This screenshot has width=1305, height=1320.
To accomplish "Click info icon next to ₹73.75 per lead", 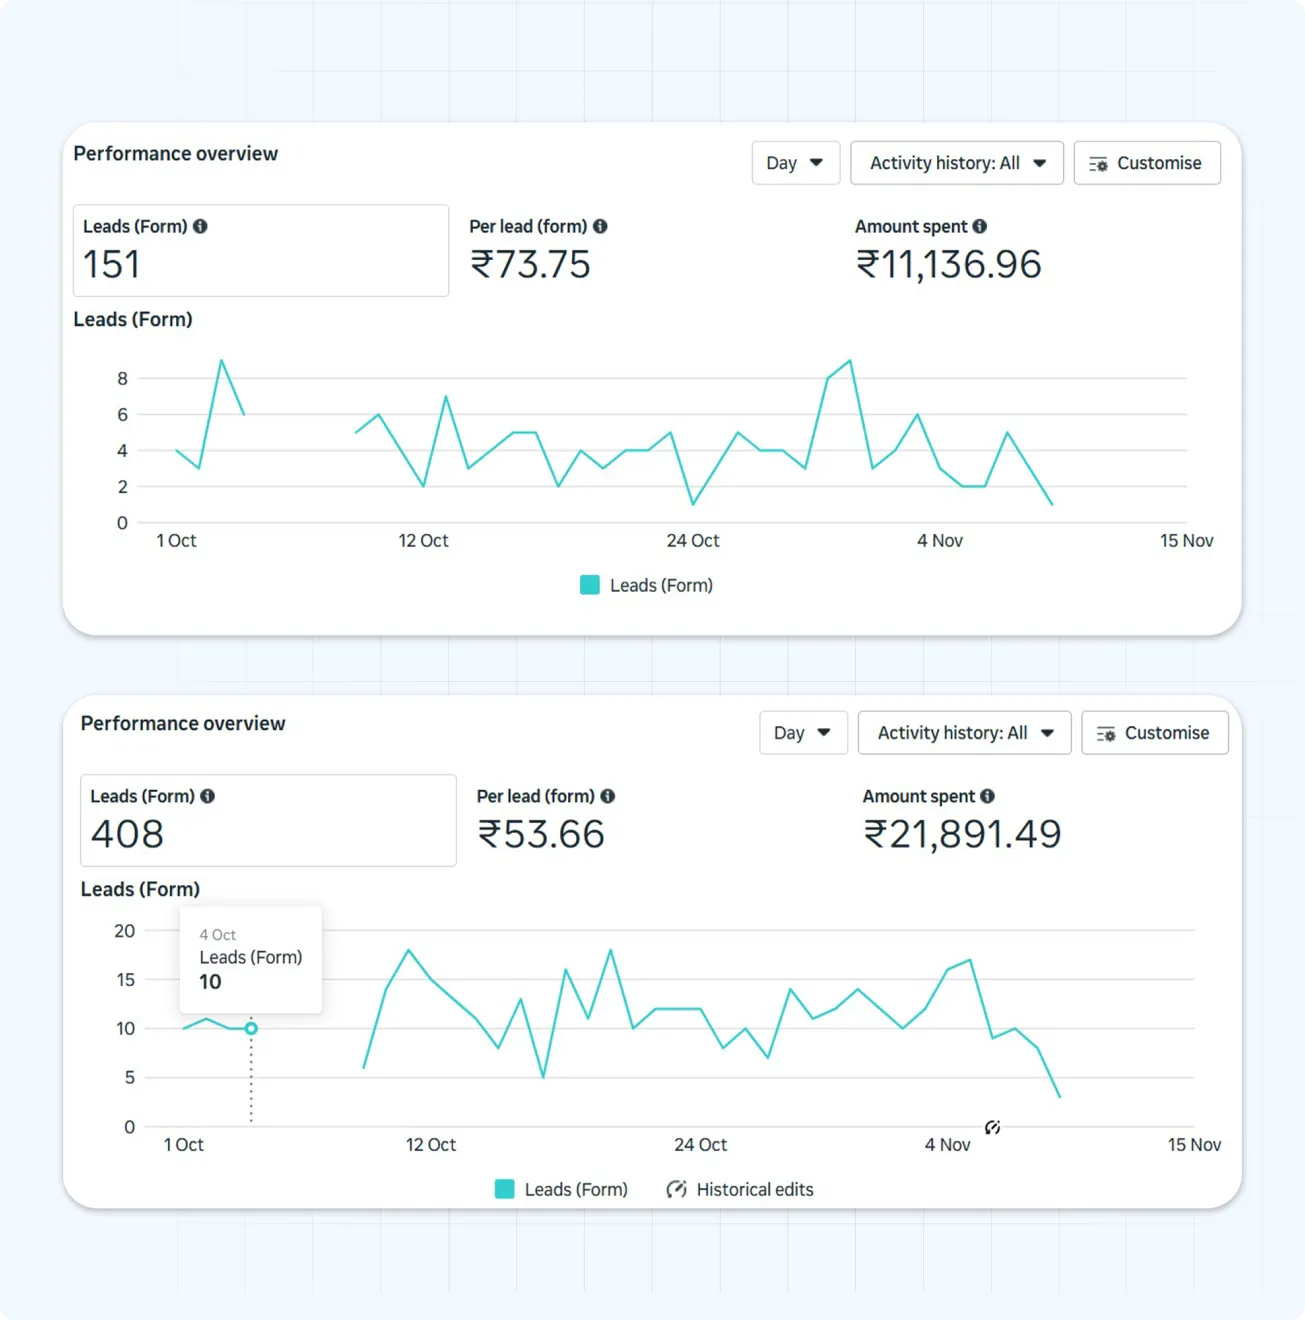I will [600, 227].
